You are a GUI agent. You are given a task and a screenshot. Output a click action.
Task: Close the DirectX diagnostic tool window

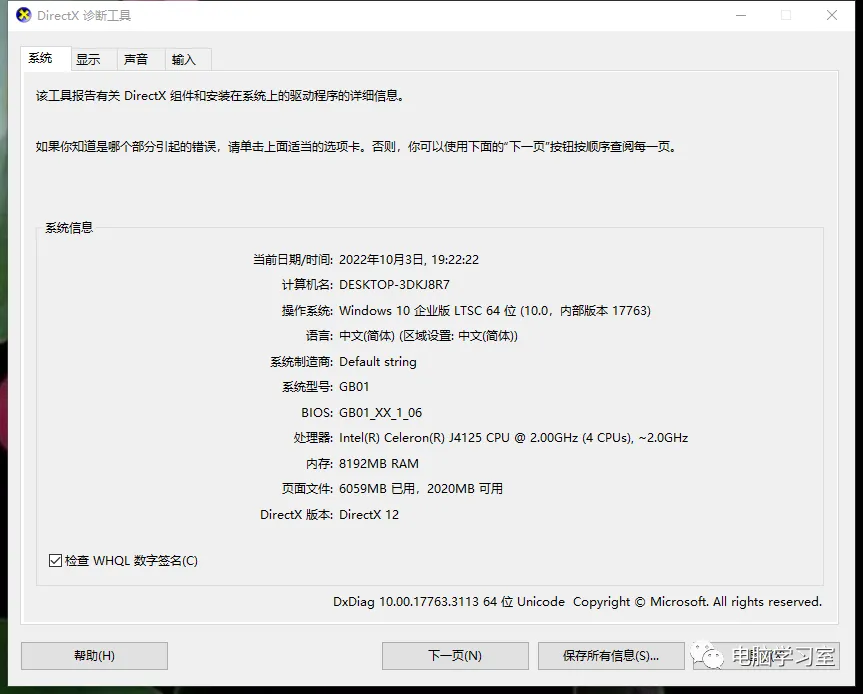point(832,15)
